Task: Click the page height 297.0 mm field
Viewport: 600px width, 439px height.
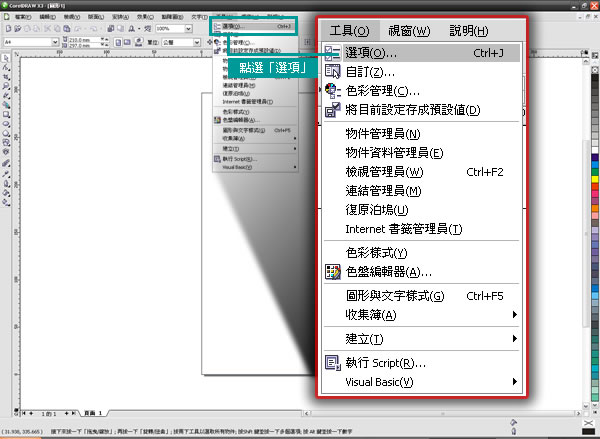Action: 83,45
